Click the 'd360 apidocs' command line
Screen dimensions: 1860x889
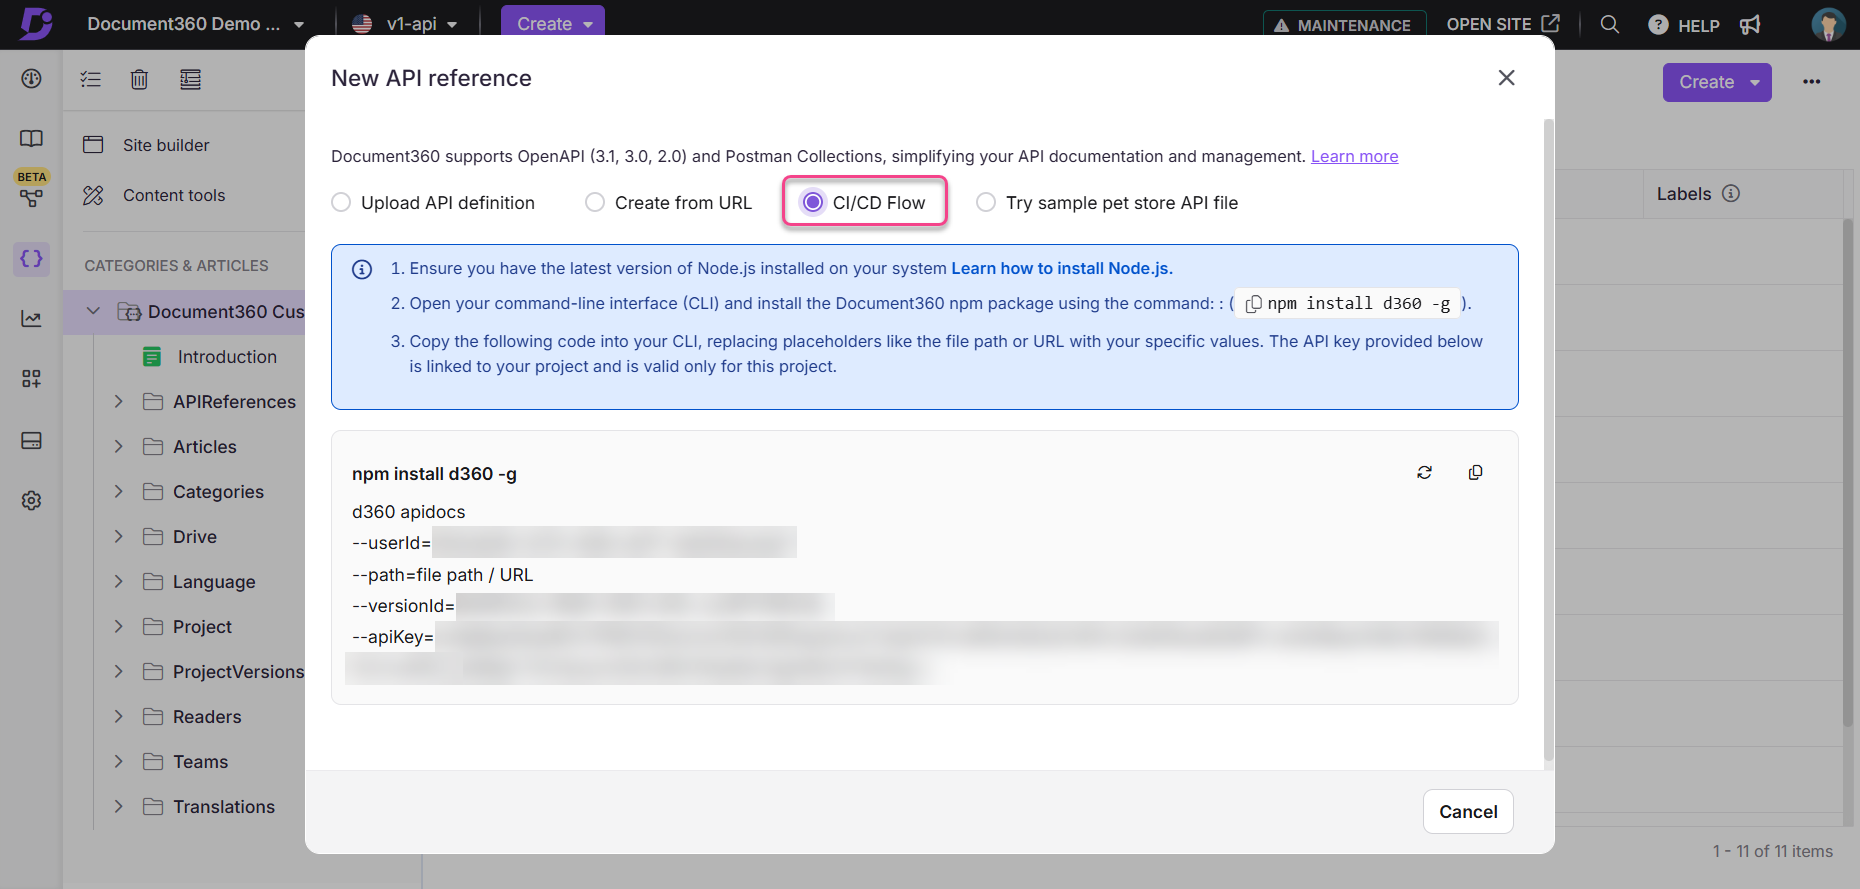coord(409,512)
